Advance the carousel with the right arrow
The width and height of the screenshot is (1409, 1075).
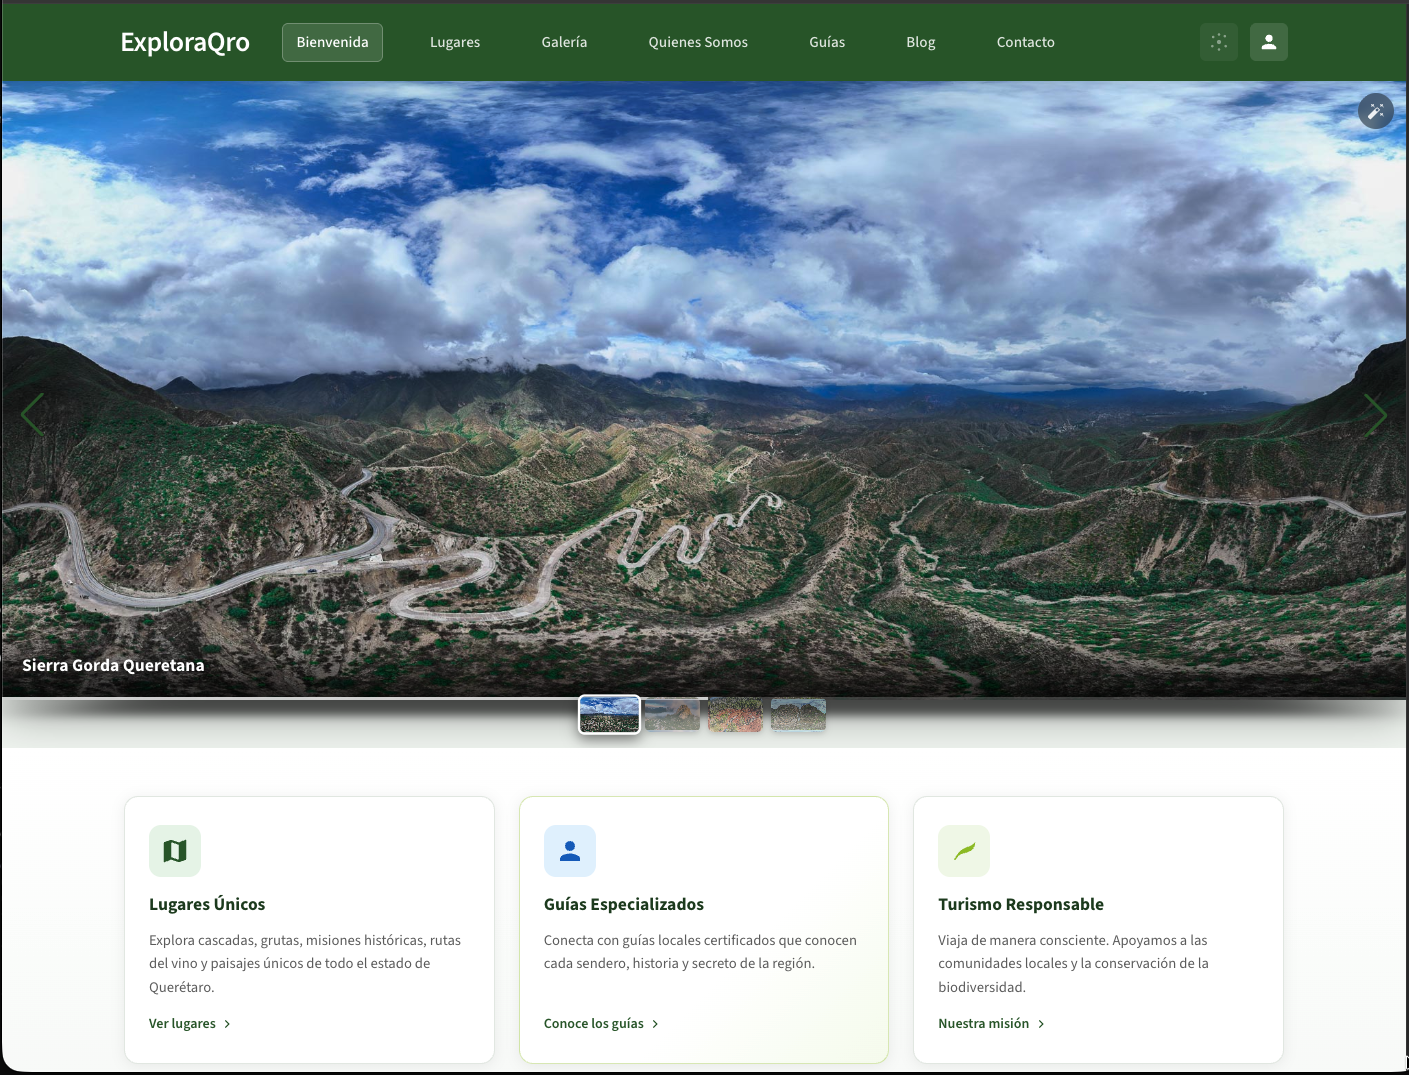click(x=1375, y=414)
